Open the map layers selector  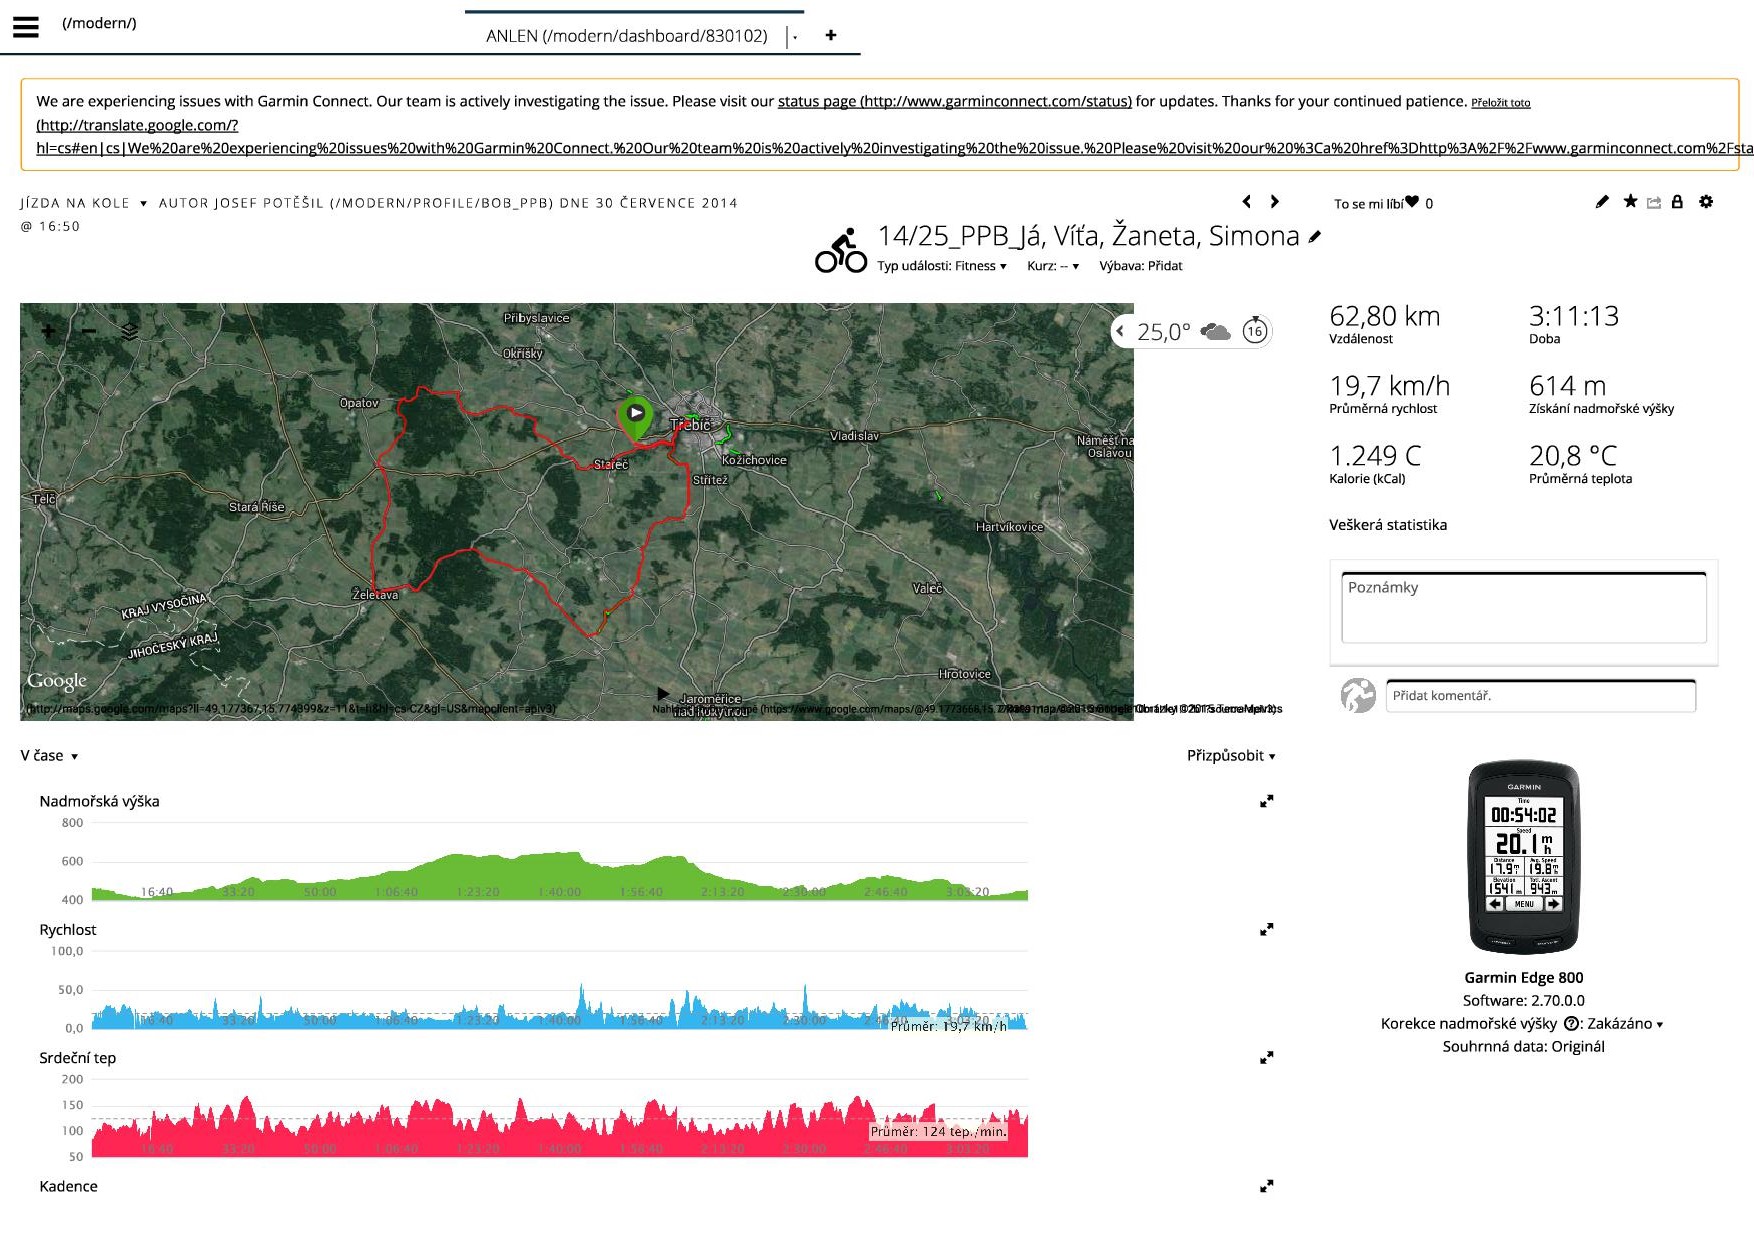coord(130,331)
